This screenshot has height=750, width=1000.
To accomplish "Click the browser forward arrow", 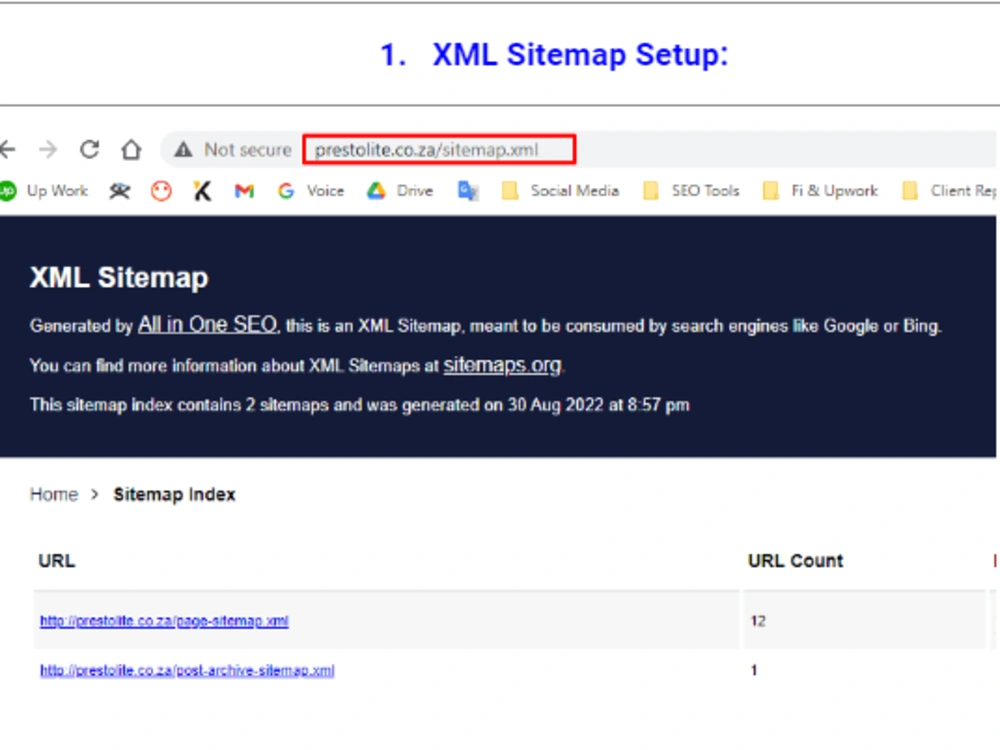I will point(48,150).
